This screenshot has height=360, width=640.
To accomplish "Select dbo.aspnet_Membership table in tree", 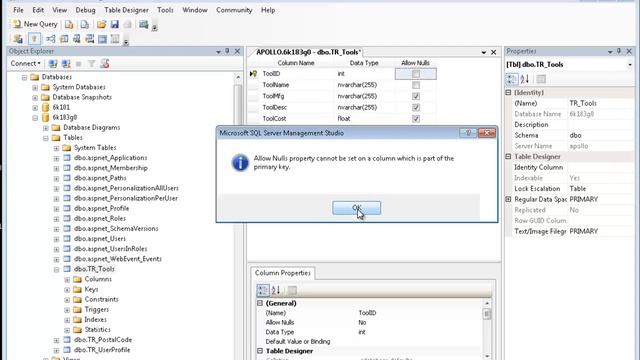I will click(111, 168).
